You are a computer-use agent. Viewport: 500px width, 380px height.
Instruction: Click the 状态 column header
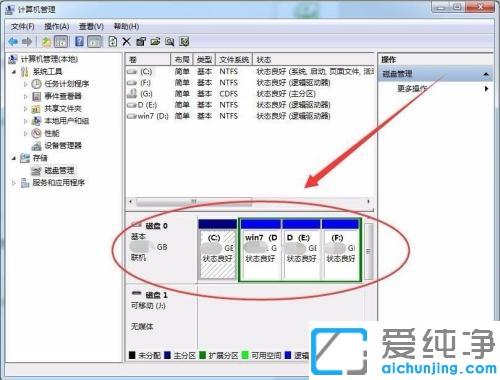coord(313,60)
